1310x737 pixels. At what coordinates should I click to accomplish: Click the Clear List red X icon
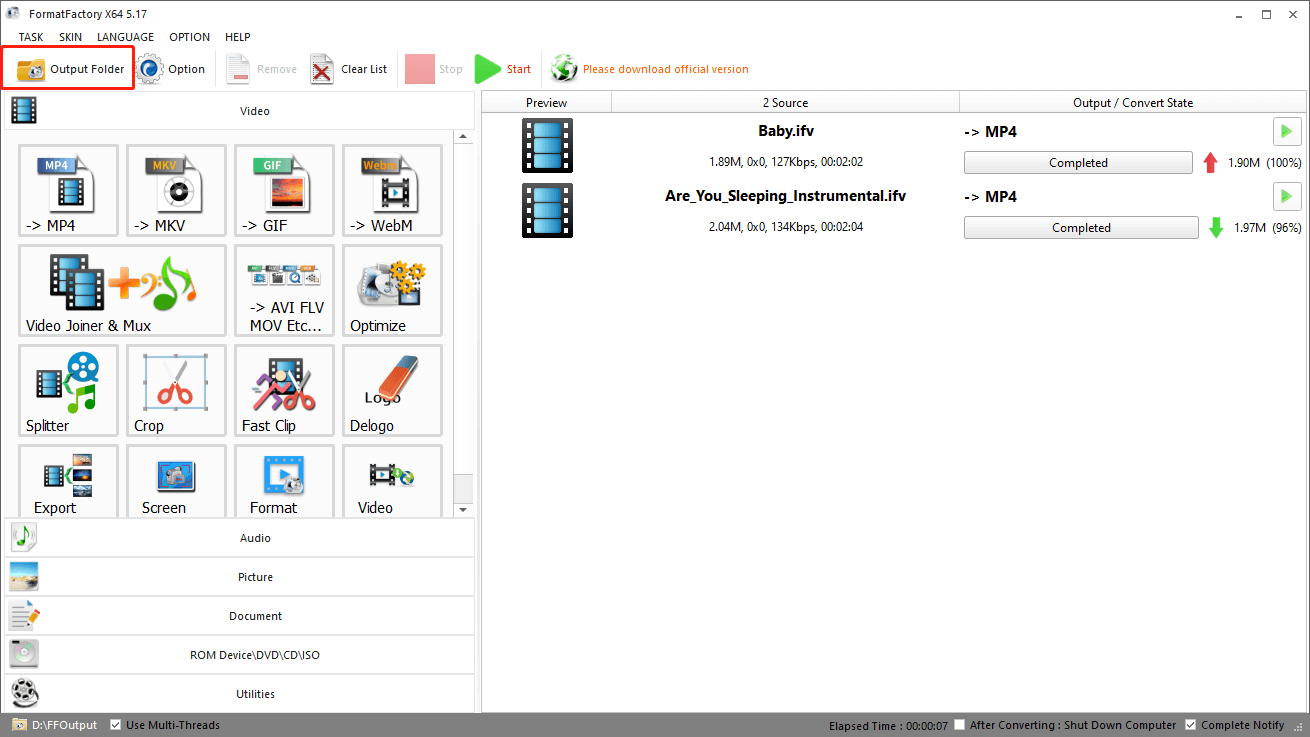tap(322, 69)
